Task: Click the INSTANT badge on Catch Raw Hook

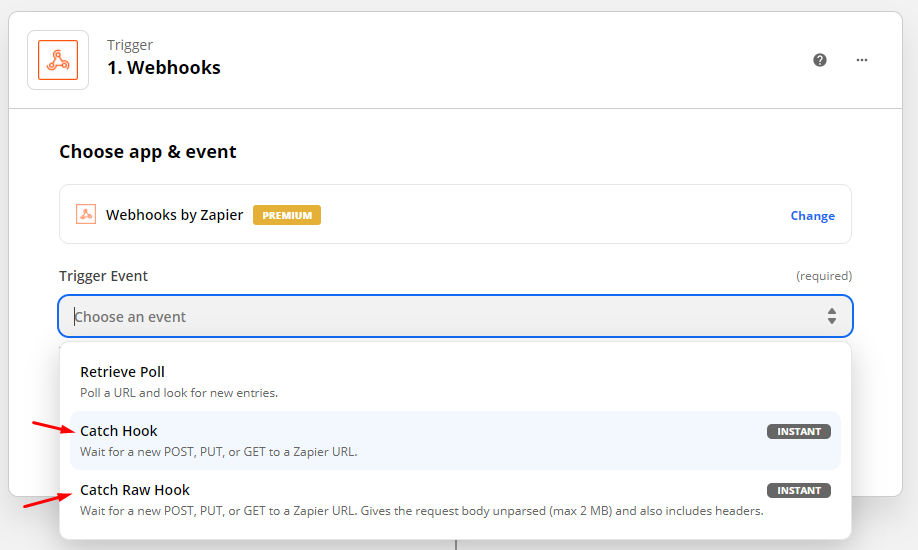Action: (x=799, y=490)
